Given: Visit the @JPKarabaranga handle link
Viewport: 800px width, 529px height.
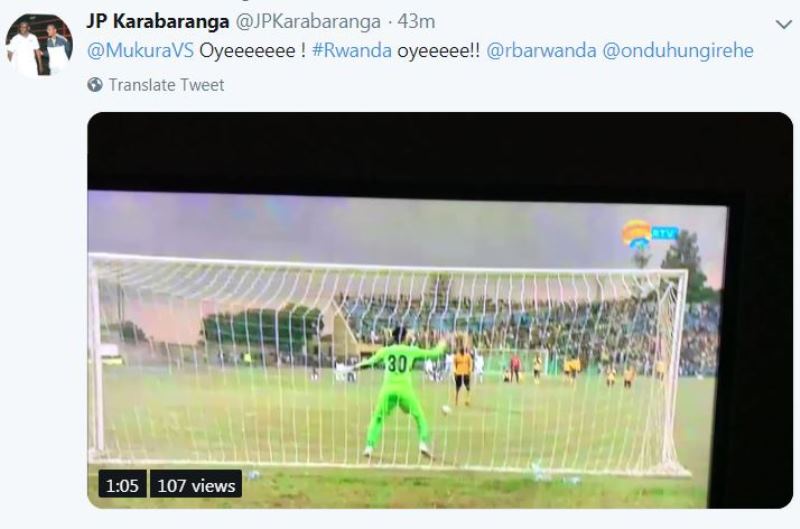Looking at the screenshot, I should 308,22.
